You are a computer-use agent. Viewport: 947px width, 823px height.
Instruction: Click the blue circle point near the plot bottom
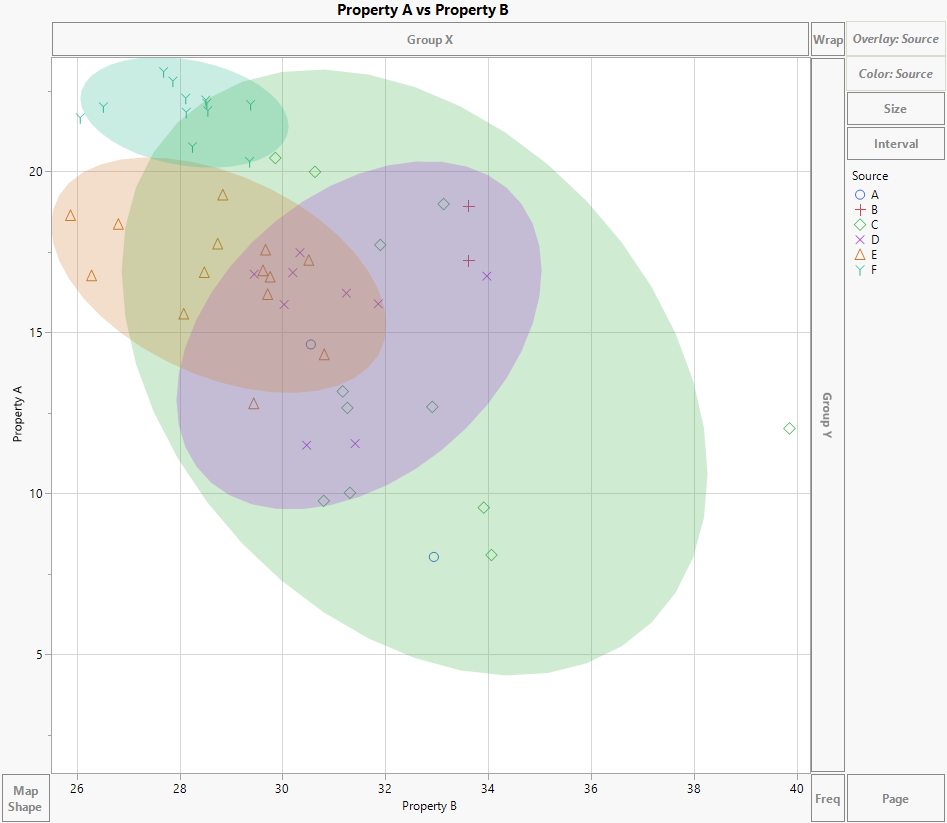[x=435, y=556]
